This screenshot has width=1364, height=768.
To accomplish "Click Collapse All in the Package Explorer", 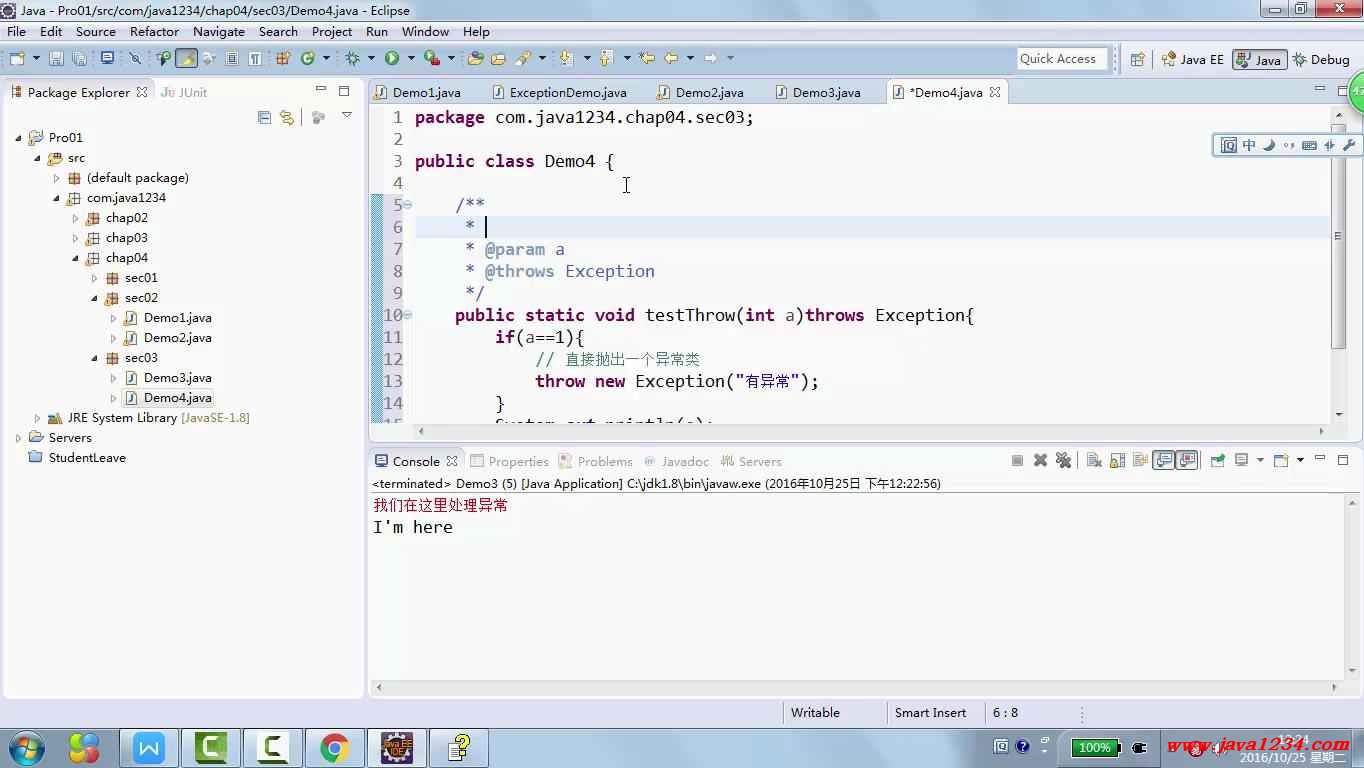I will coord(264,117).
